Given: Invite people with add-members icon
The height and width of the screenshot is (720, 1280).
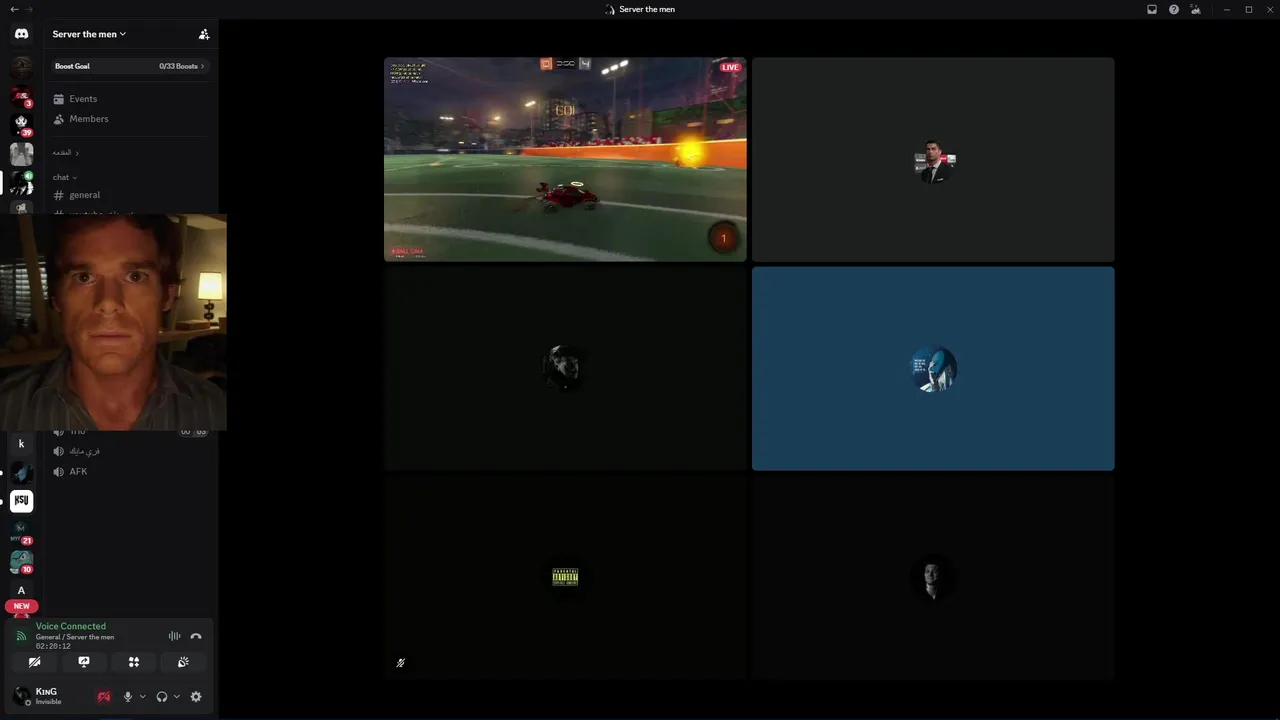Looking at the screenshot, I should (x=204, y=34).
